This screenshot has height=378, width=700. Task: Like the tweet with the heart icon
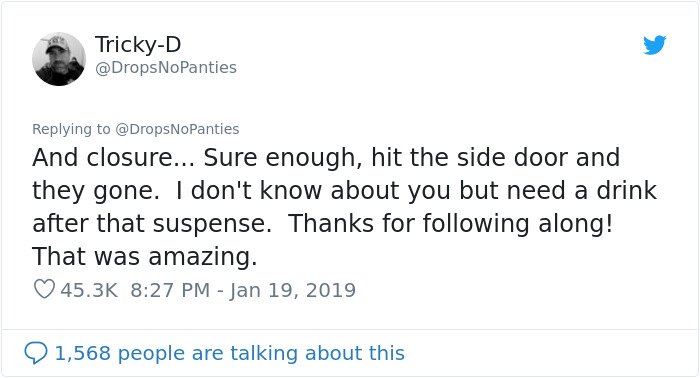pos(44,289)
